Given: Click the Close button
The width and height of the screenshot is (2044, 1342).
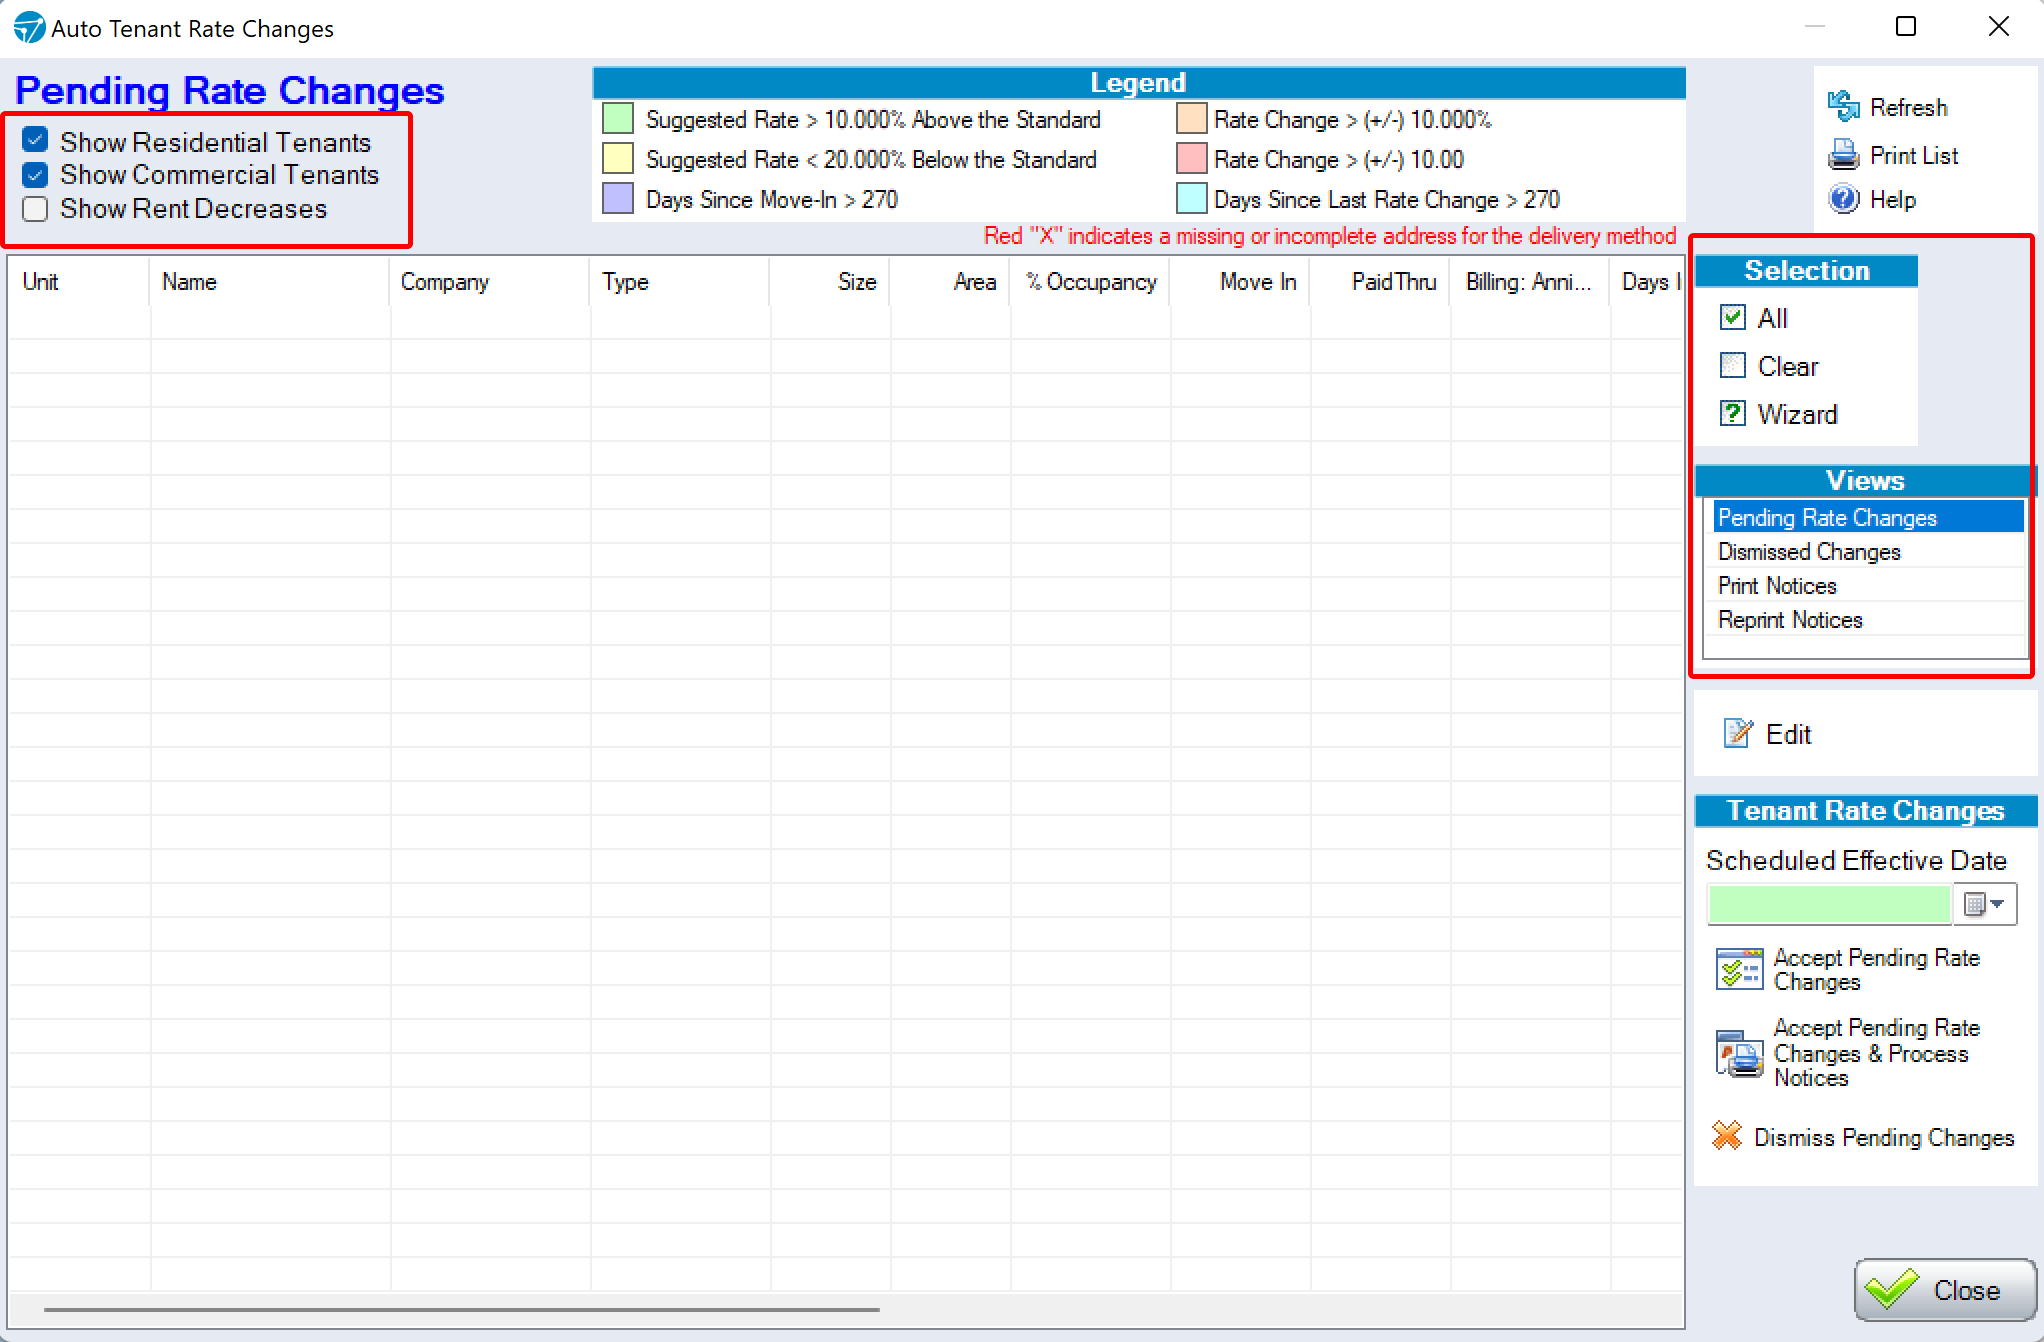Looking at the screenshot, I should coord(1945,1290).
